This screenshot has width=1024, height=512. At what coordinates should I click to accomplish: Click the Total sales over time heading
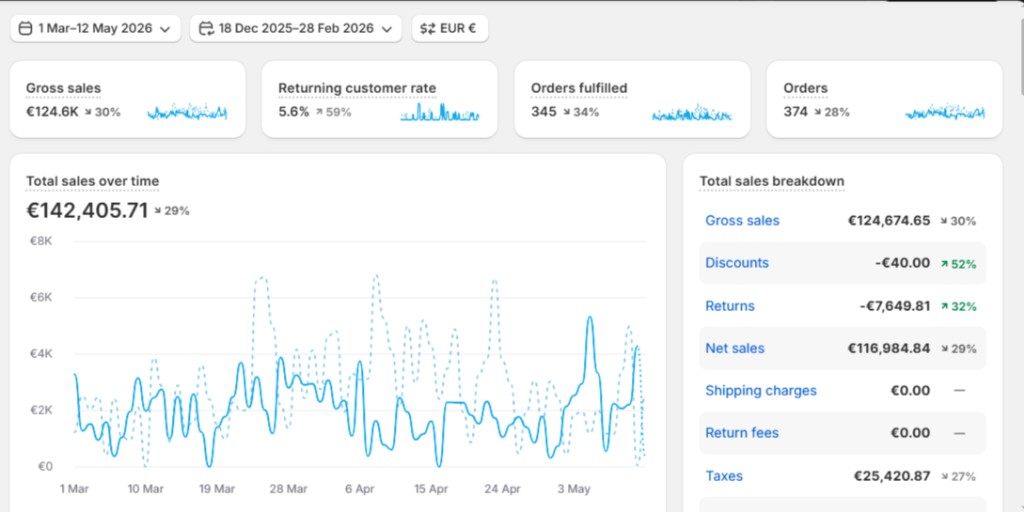(93, 182)
